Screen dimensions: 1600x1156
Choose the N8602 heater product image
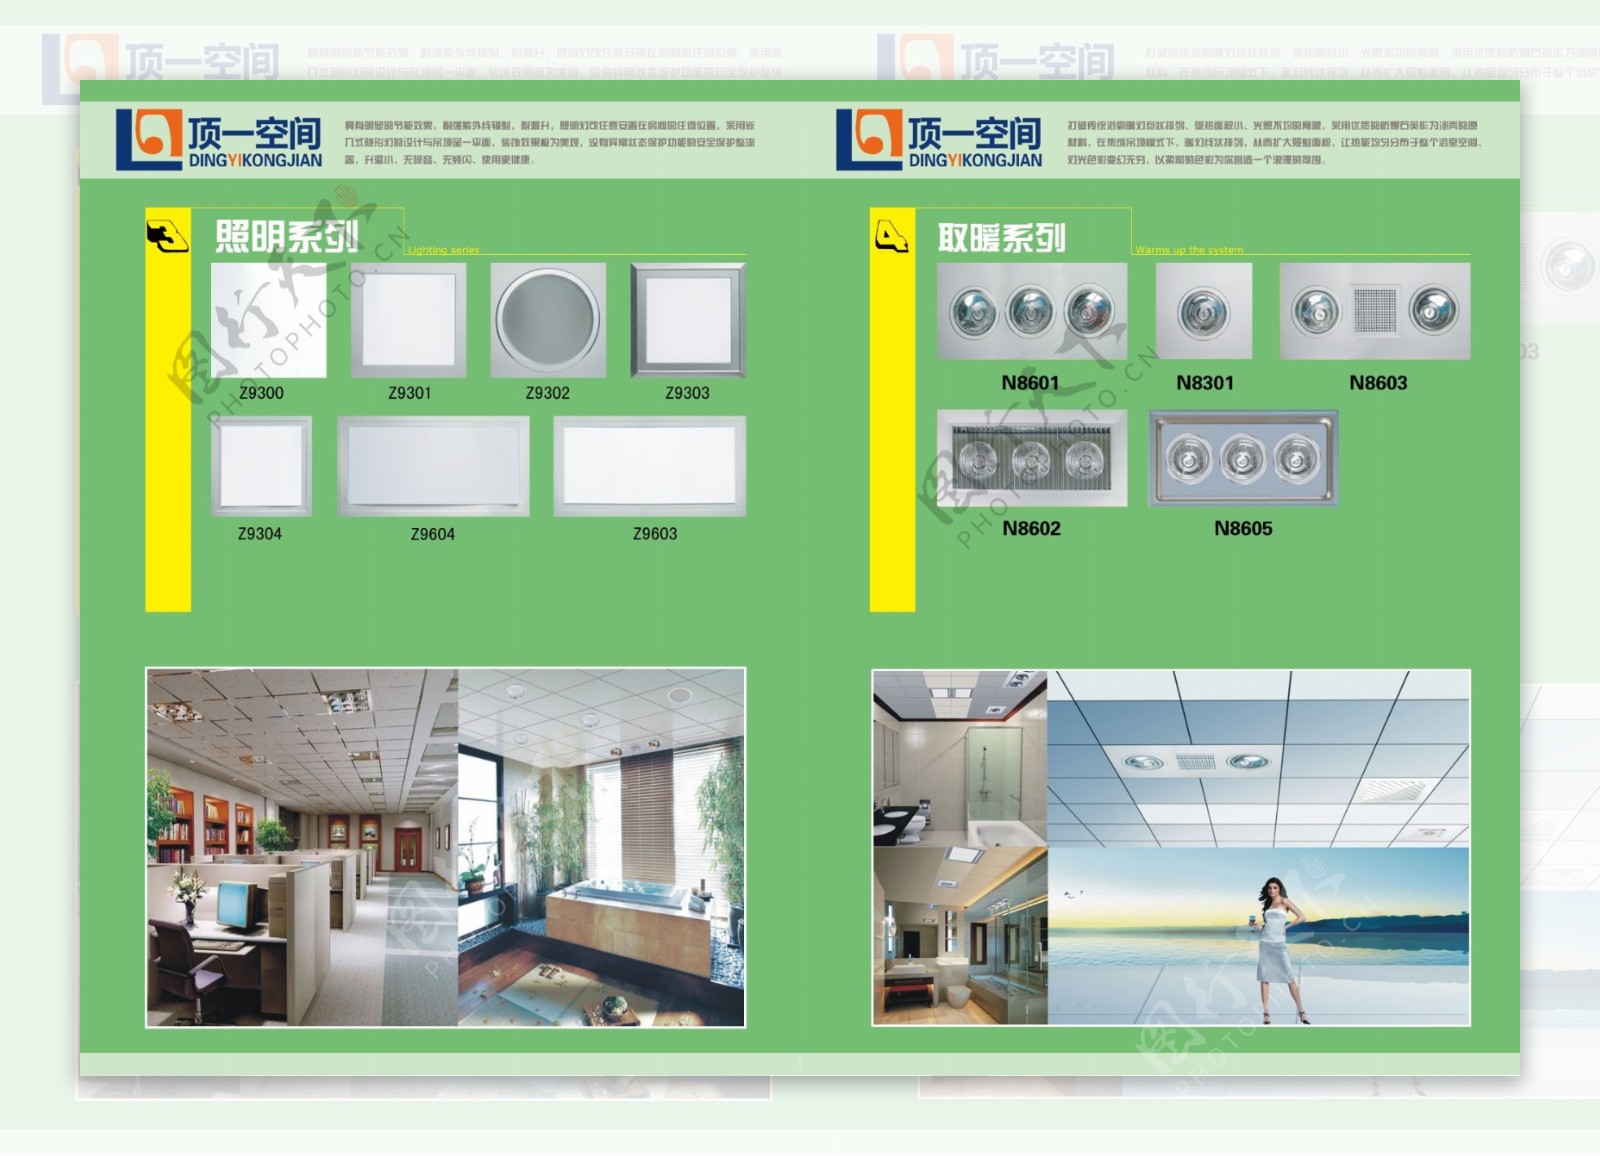point(1032,458)
